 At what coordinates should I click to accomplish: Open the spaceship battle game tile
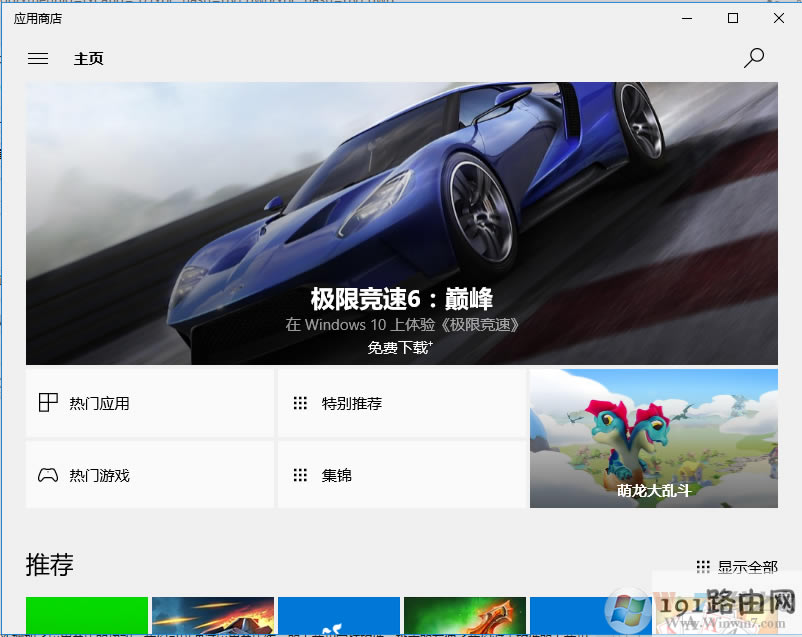point(213,616)
